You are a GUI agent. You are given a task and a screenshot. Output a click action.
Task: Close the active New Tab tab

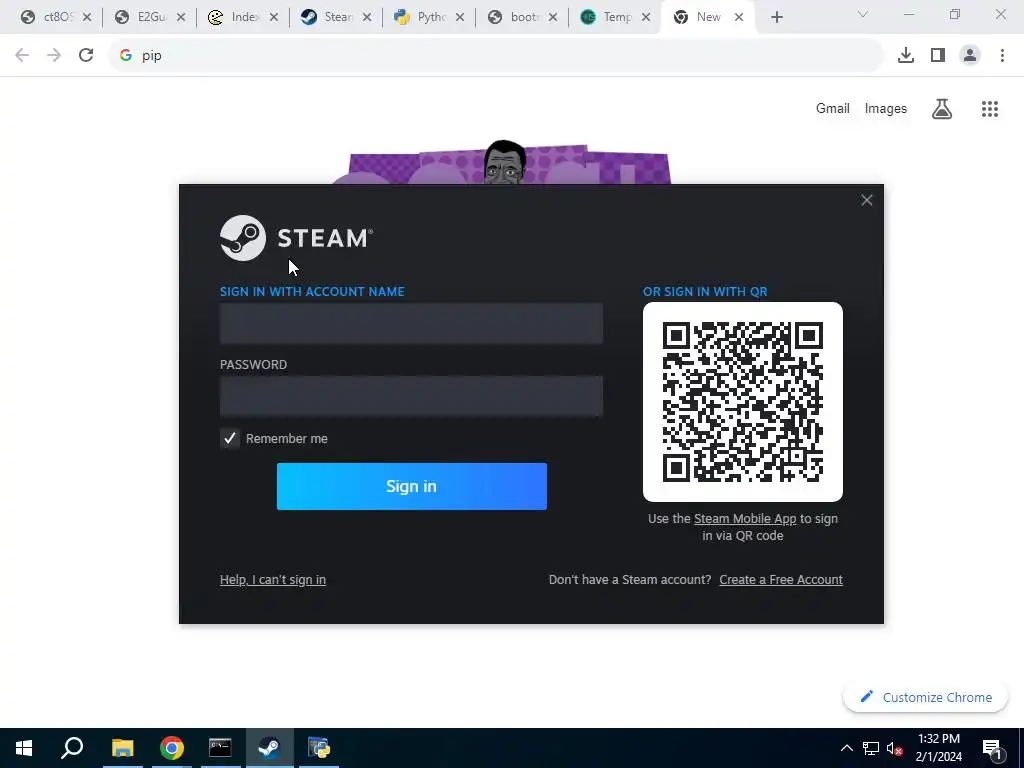[x=739, y=18]
